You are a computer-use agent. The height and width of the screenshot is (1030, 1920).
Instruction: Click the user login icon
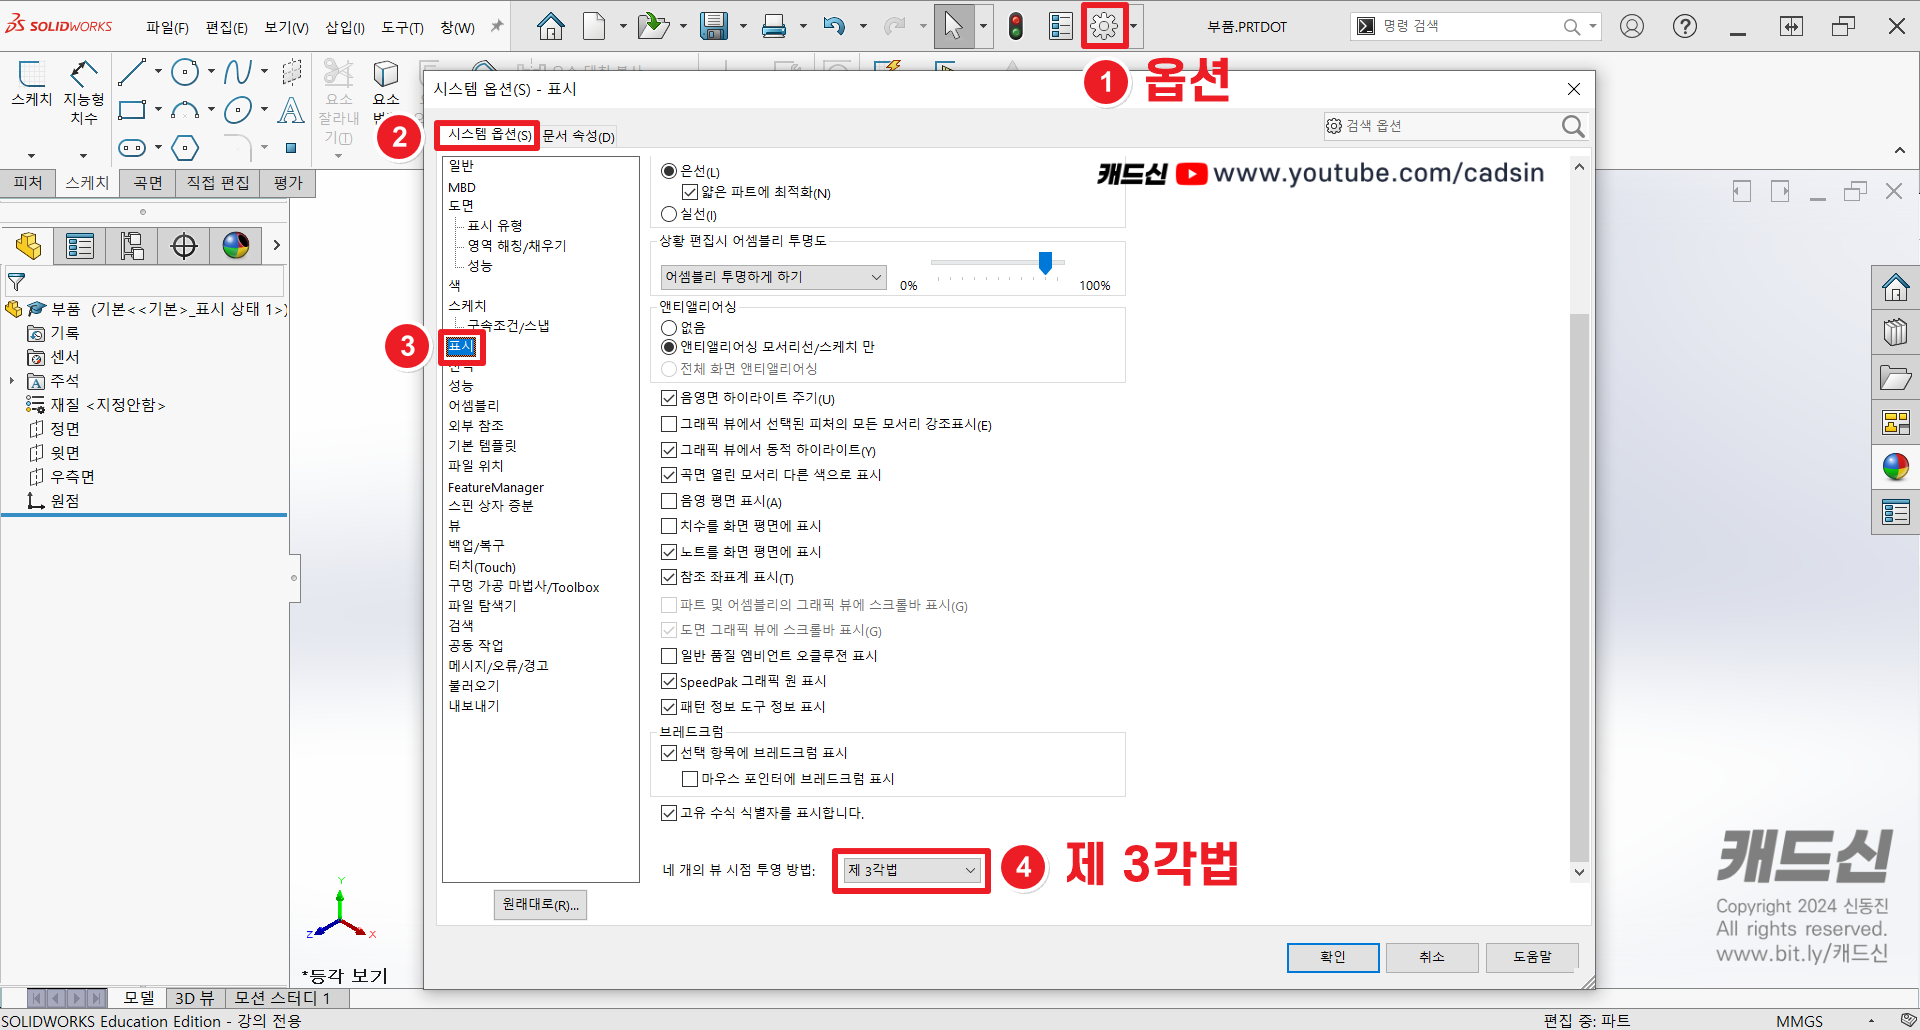(1632, 26)
